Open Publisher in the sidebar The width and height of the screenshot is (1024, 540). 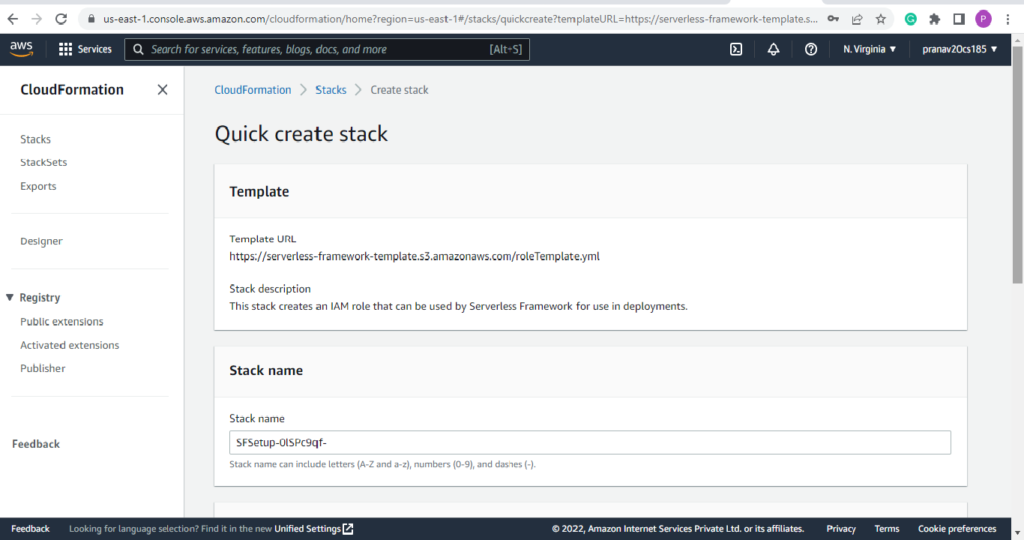[x=42, y=368]
